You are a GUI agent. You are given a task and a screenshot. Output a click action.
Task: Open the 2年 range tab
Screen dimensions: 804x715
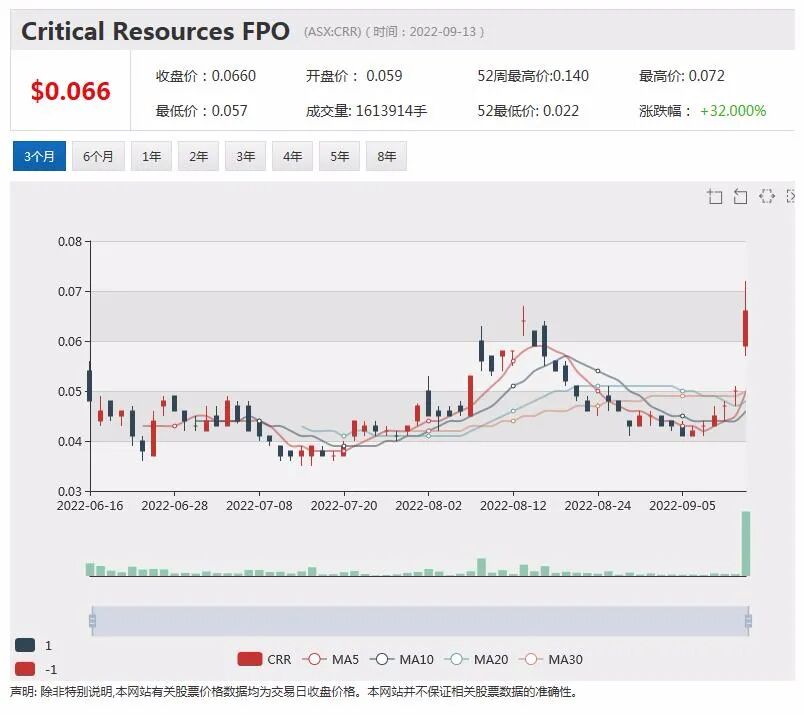point(198,156)
